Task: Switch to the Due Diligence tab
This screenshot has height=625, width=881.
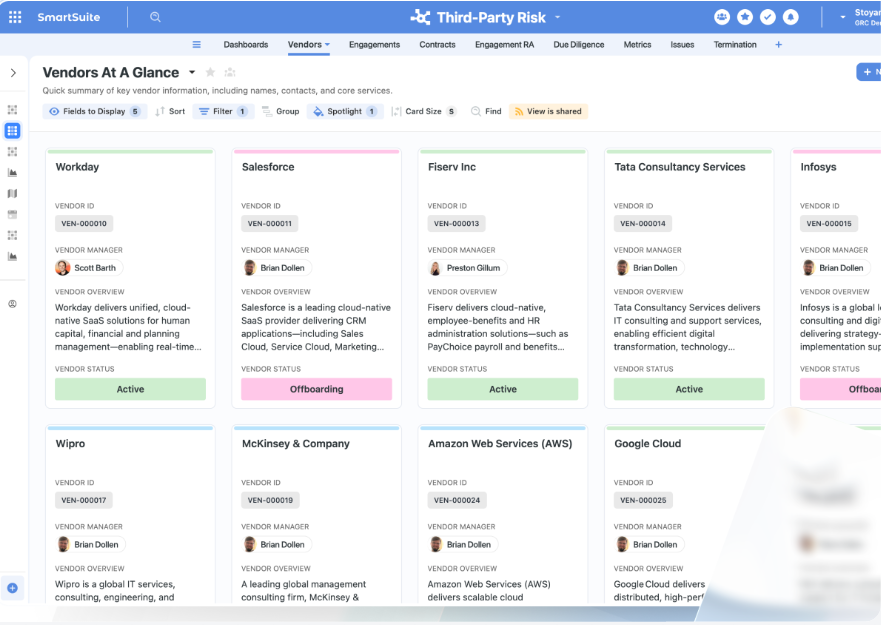Action: click(x=579, y=44)
